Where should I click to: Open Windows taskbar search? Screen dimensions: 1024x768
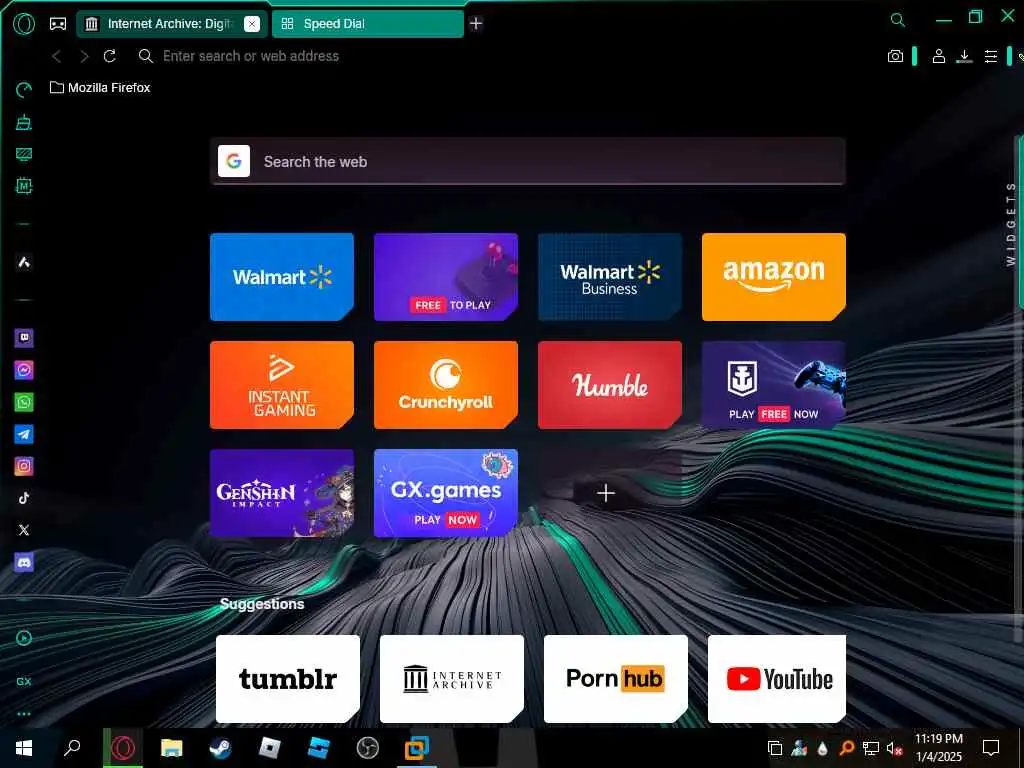pos(72,748)
